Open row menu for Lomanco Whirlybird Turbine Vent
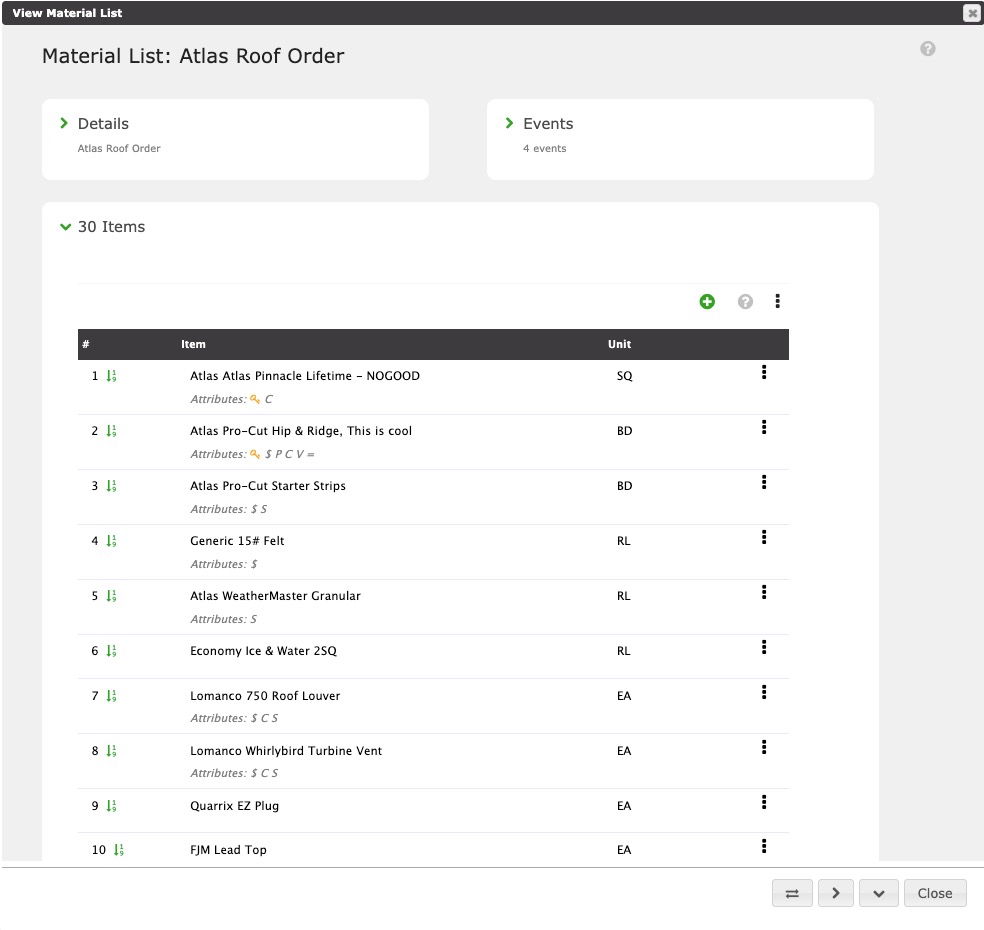 click(x=763, y=747)
